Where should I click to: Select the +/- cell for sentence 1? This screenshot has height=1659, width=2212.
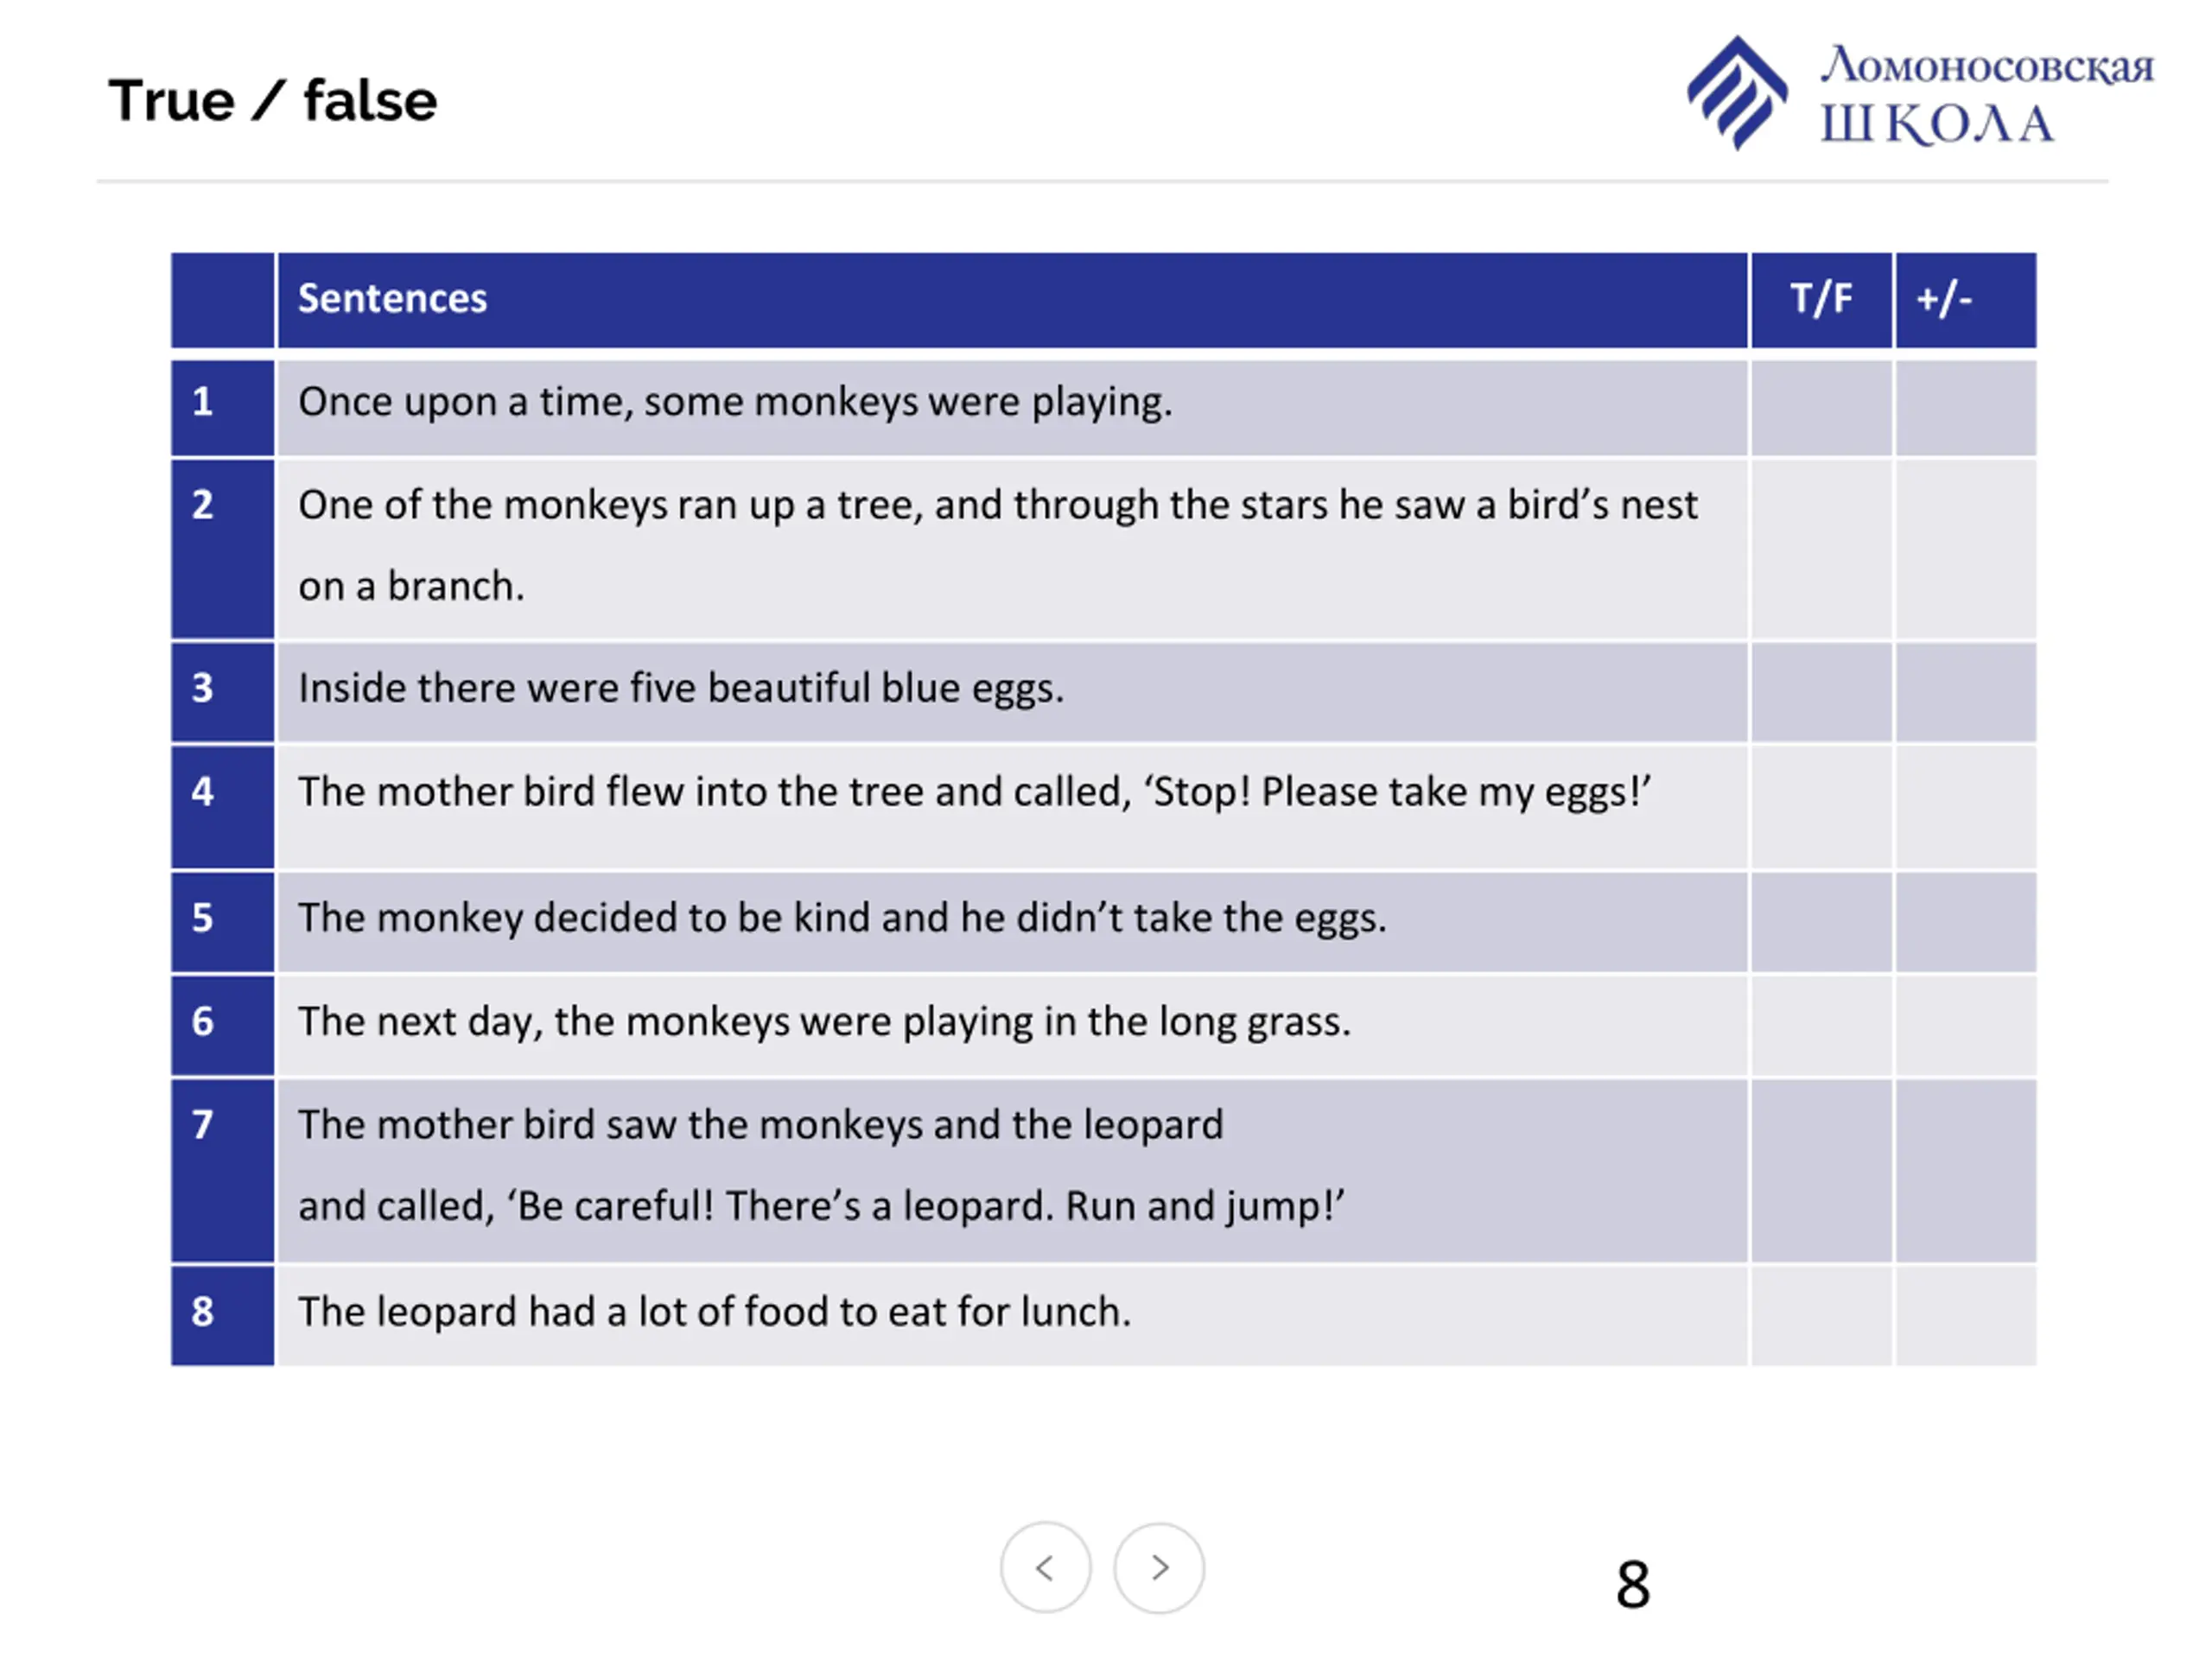(1966, 408)
